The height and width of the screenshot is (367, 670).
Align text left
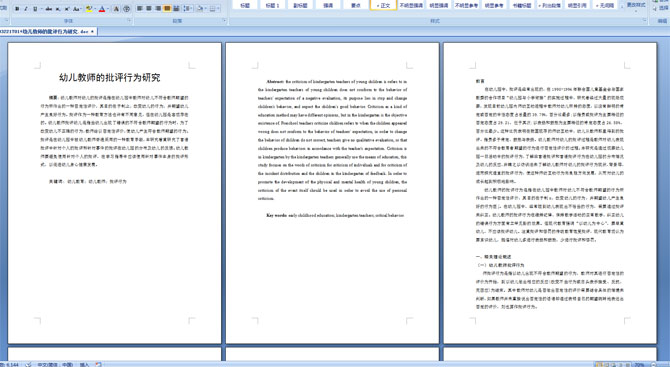(139, 9)
